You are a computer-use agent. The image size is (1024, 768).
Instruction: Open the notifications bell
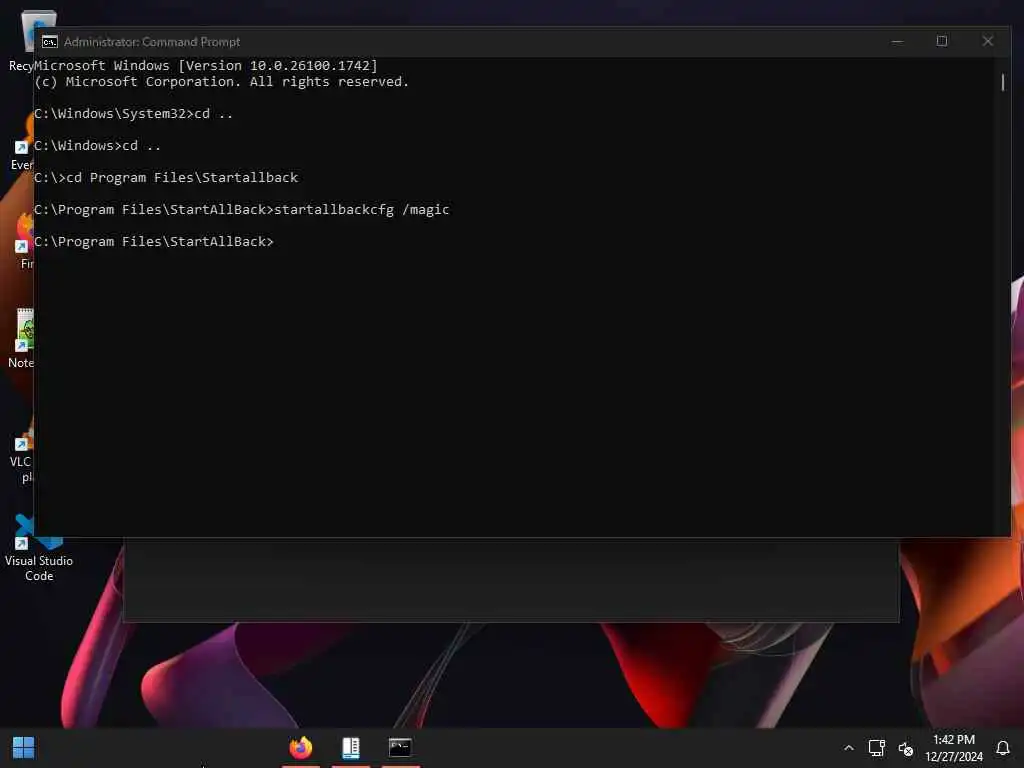click(1002, 748)
